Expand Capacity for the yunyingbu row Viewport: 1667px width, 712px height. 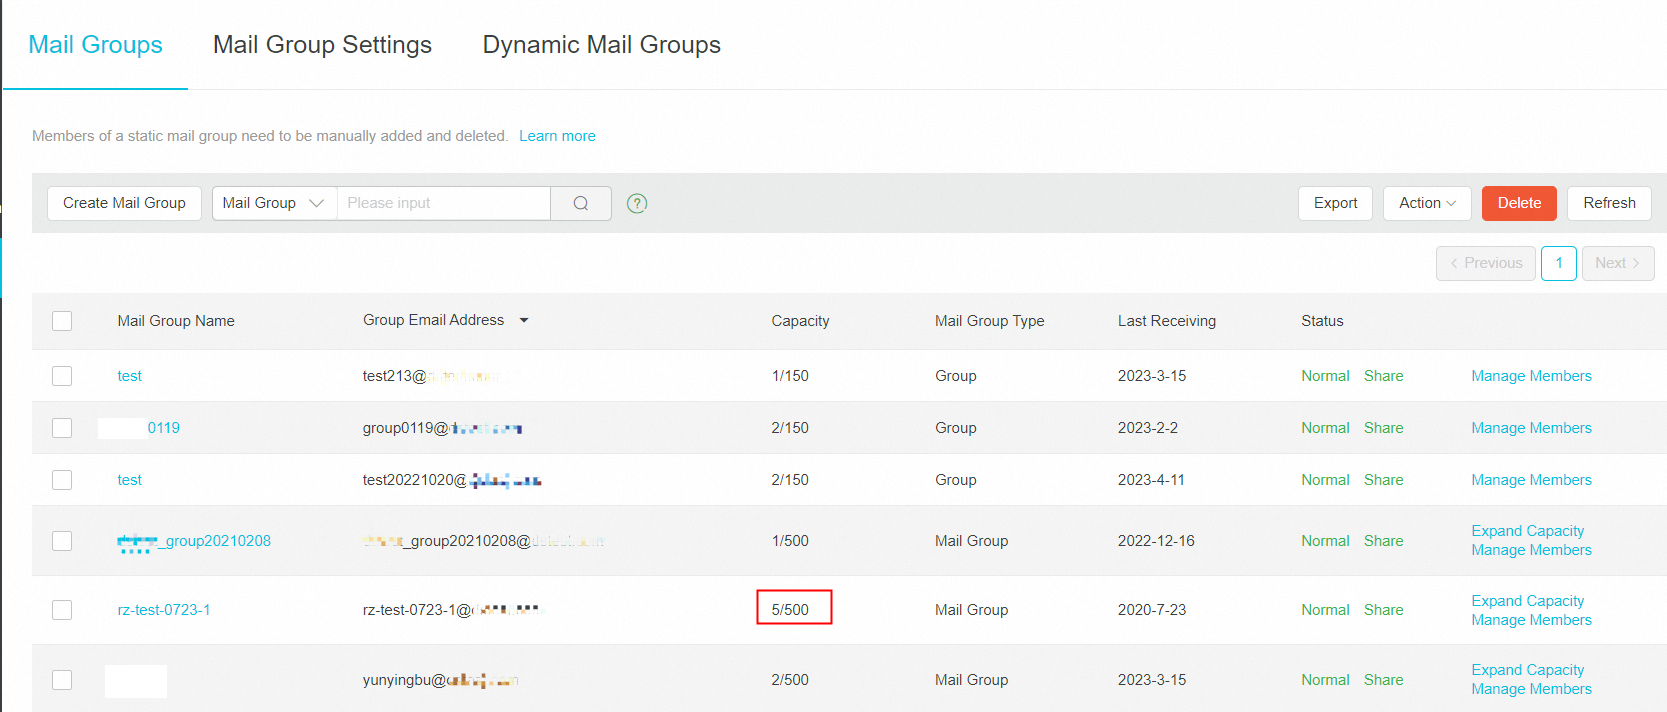pos(1528,670)
